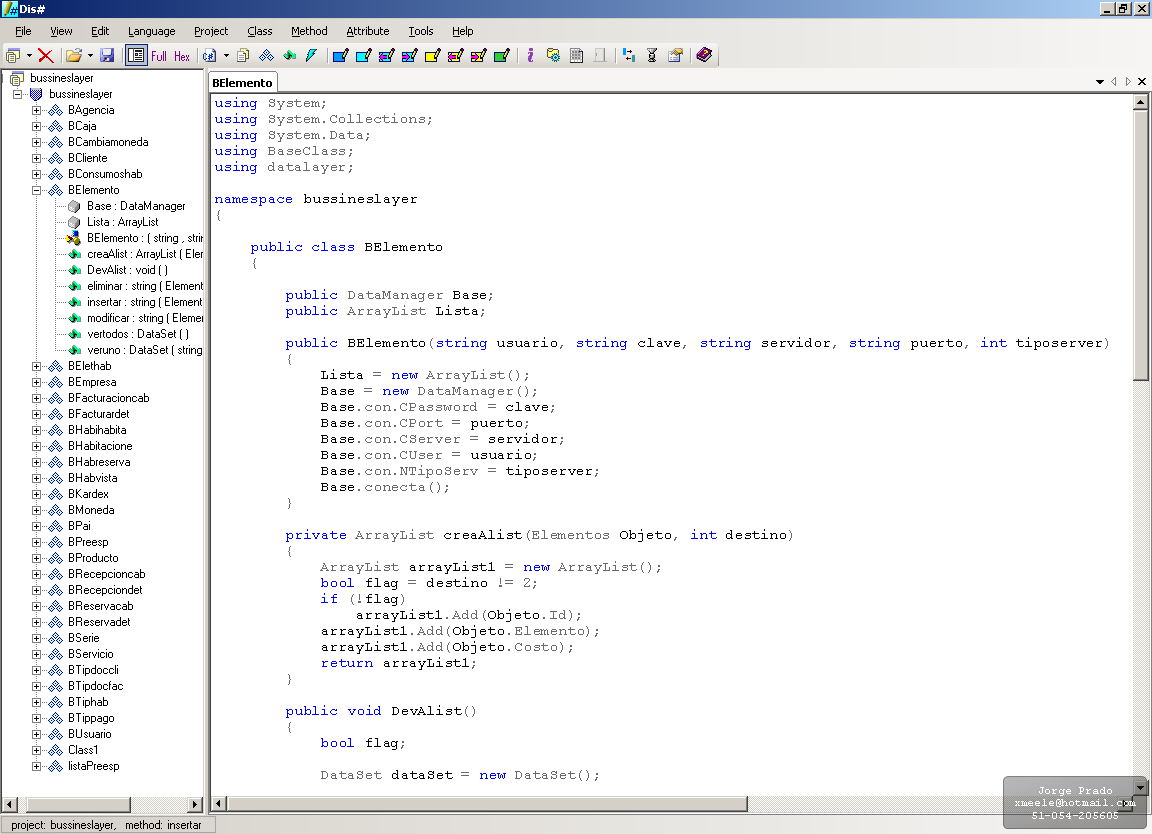Screen dimensions: 1152x834
Task: Click the purple help book icon
Action: coord(704,56)
